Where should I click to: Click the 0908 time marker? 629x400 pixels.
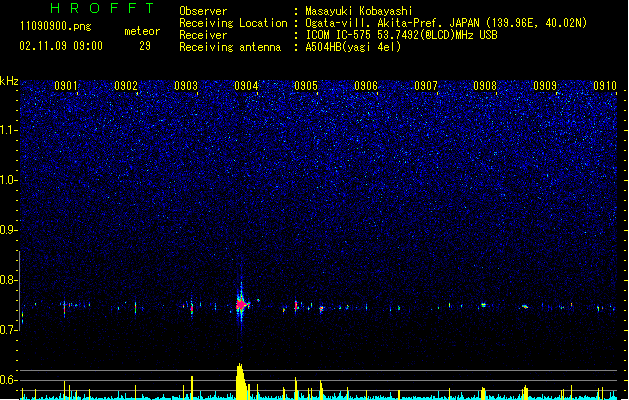(x=485, y=85)
